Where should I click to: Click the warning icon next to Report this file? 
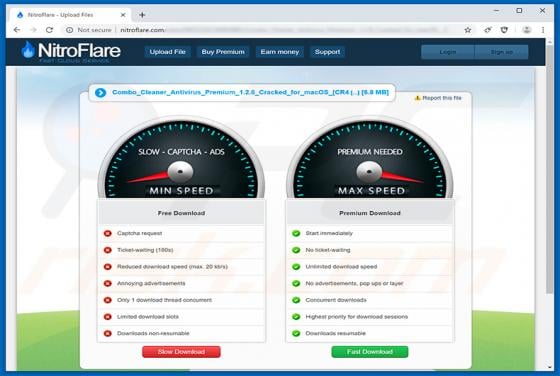[x=417, y=98]
